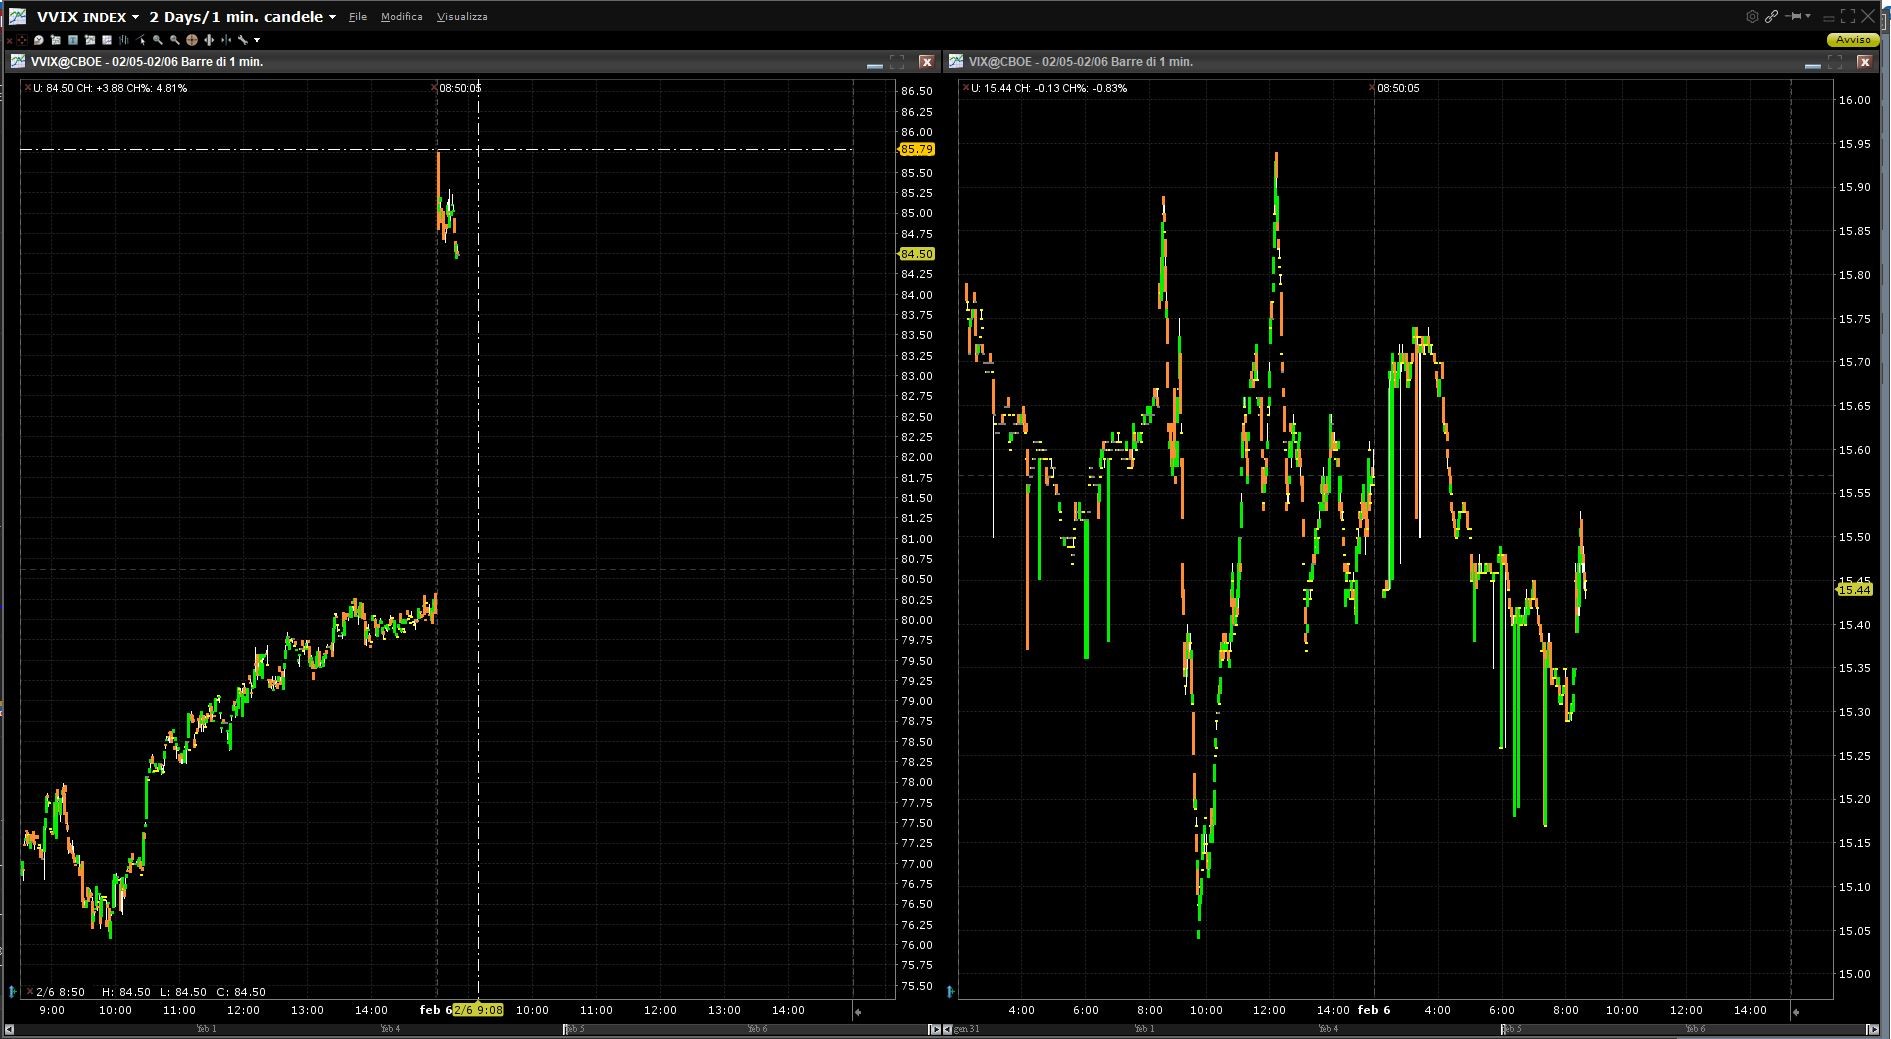1891x1039 pixels.
Task: Click the 15.44 last price label on VIX axis
Action: point(1855,590)
